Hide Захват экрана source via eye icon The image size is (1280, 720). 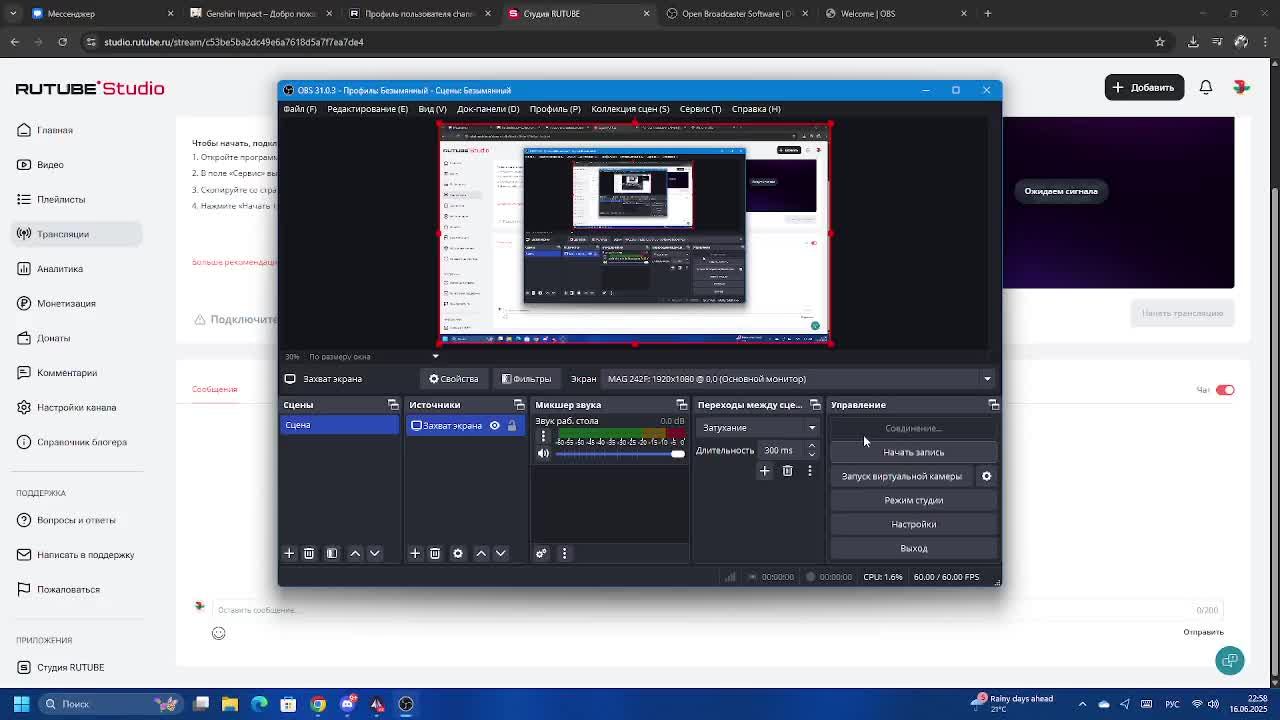[x=494, y=426]
